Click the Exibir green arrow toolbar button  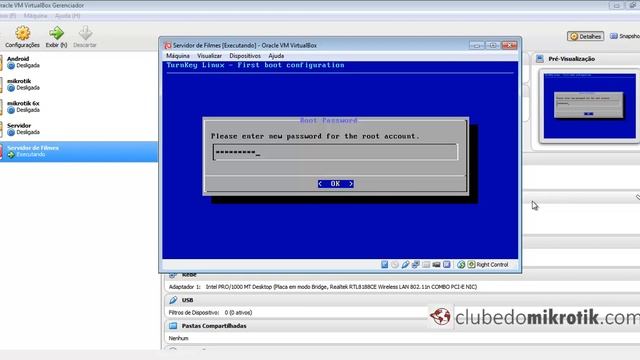point(56,37)
